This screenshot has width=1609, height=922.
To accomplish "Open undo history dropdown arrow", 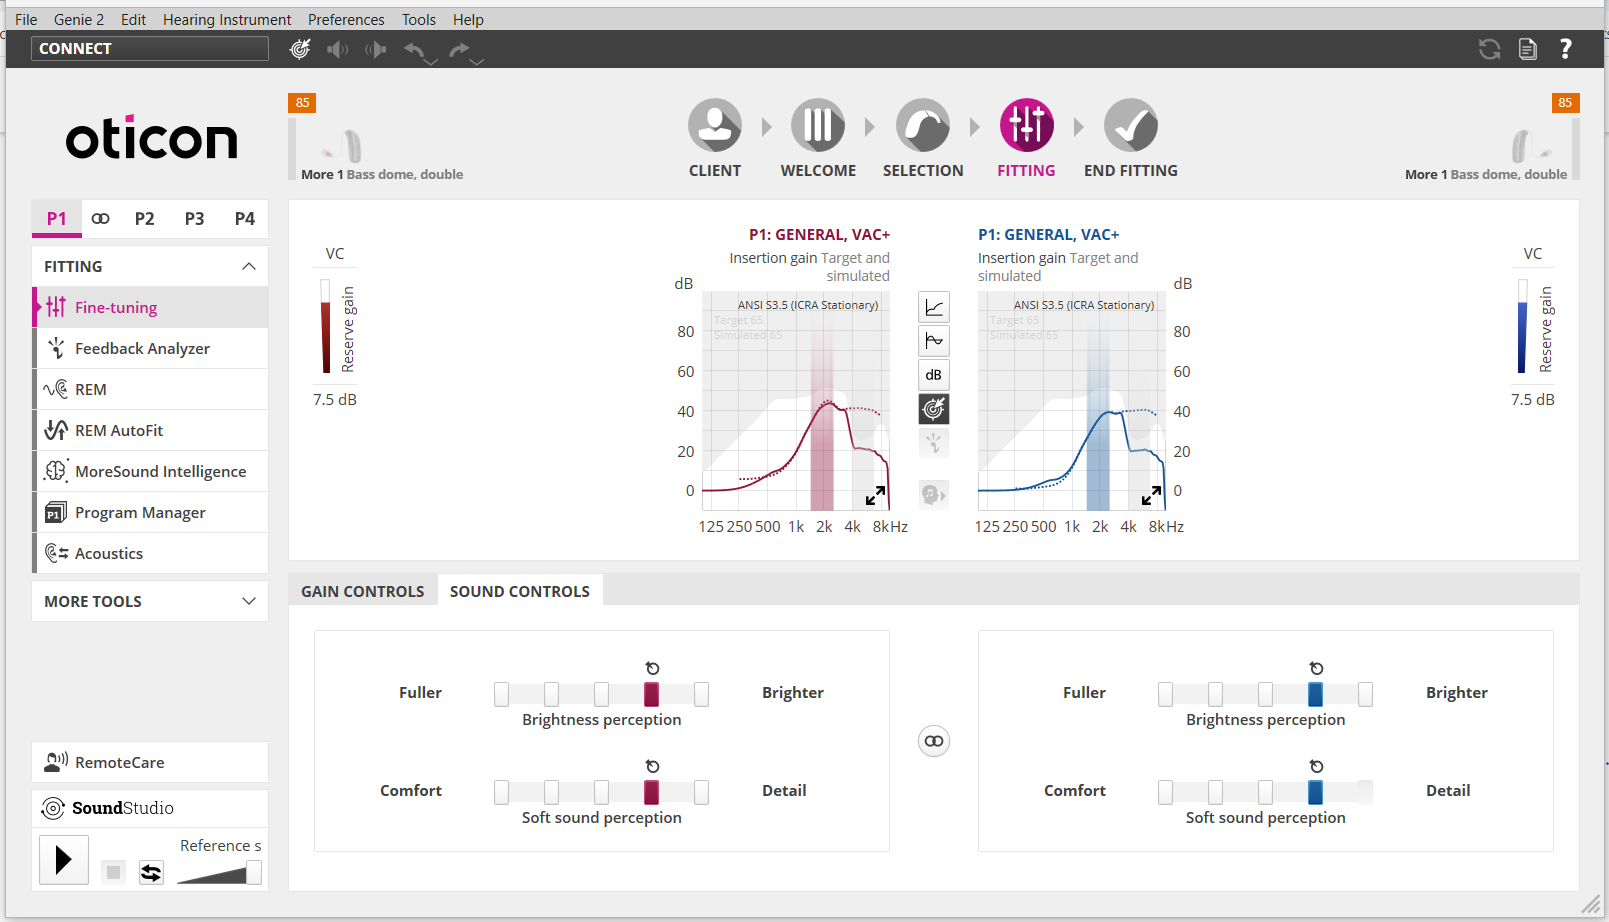I will (x=432, y=61).
